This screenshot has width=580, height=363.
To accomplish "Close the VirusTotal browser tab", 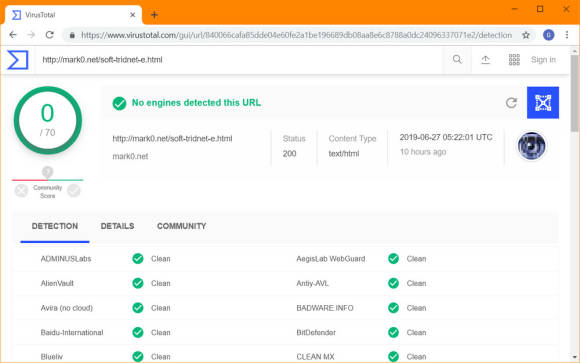I will [132, 15].
